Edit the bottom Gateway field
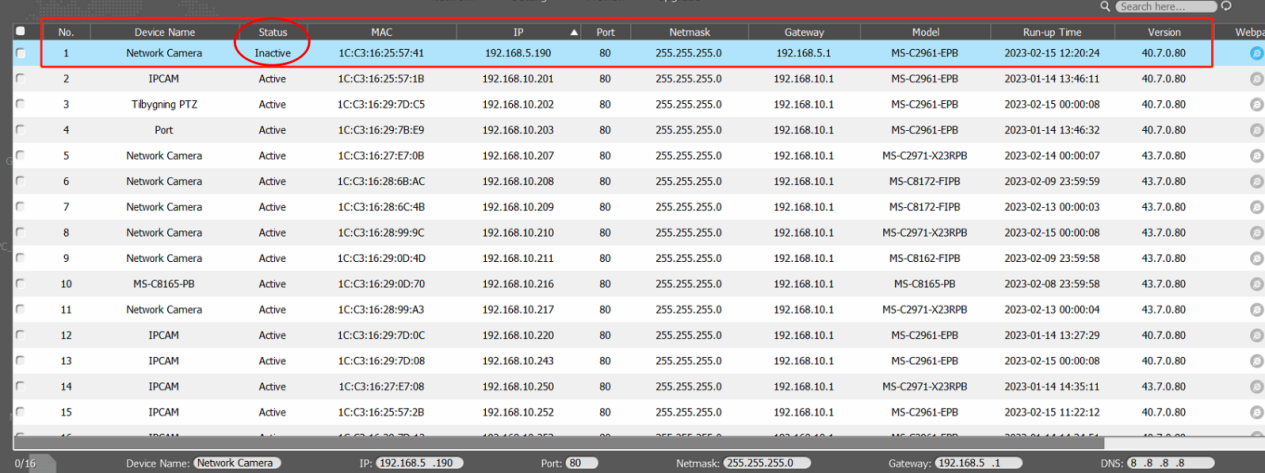This screenshot has height=473, width=1265. point(979,463)
